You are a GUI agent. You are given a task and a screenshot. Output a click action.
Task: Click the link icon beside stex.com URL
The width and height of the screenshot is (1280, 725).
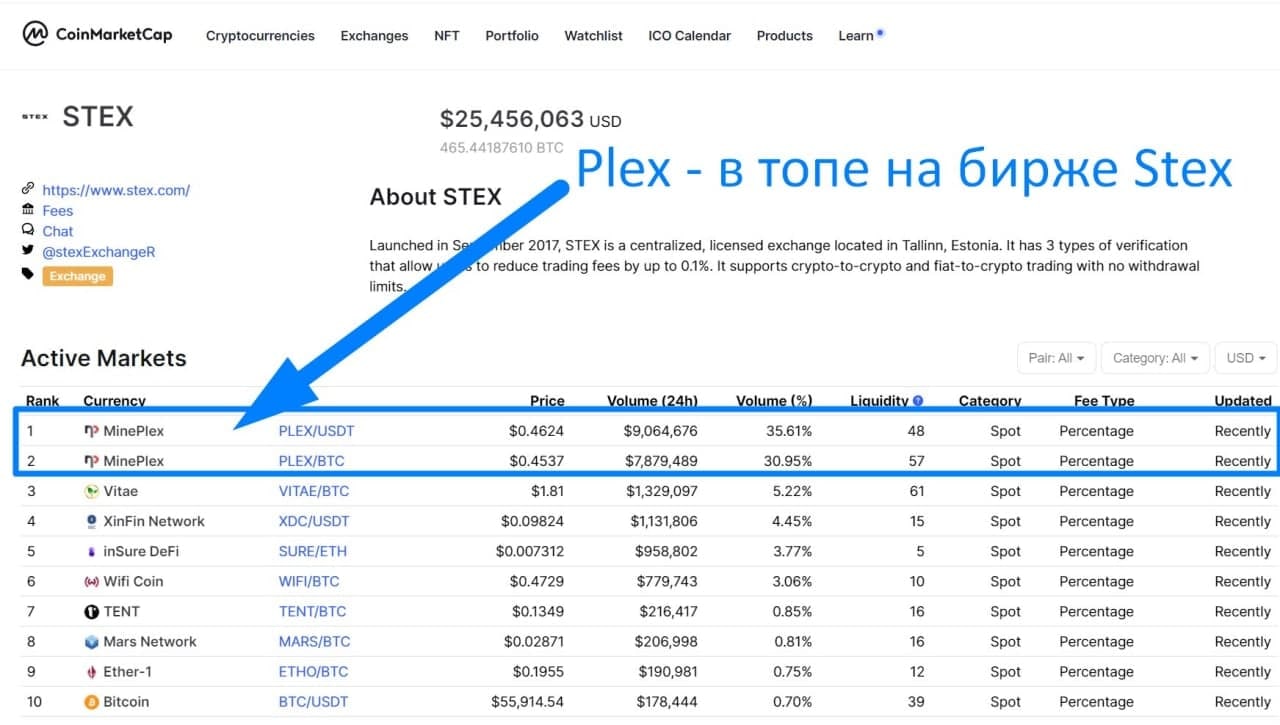(x=28, y=189)
